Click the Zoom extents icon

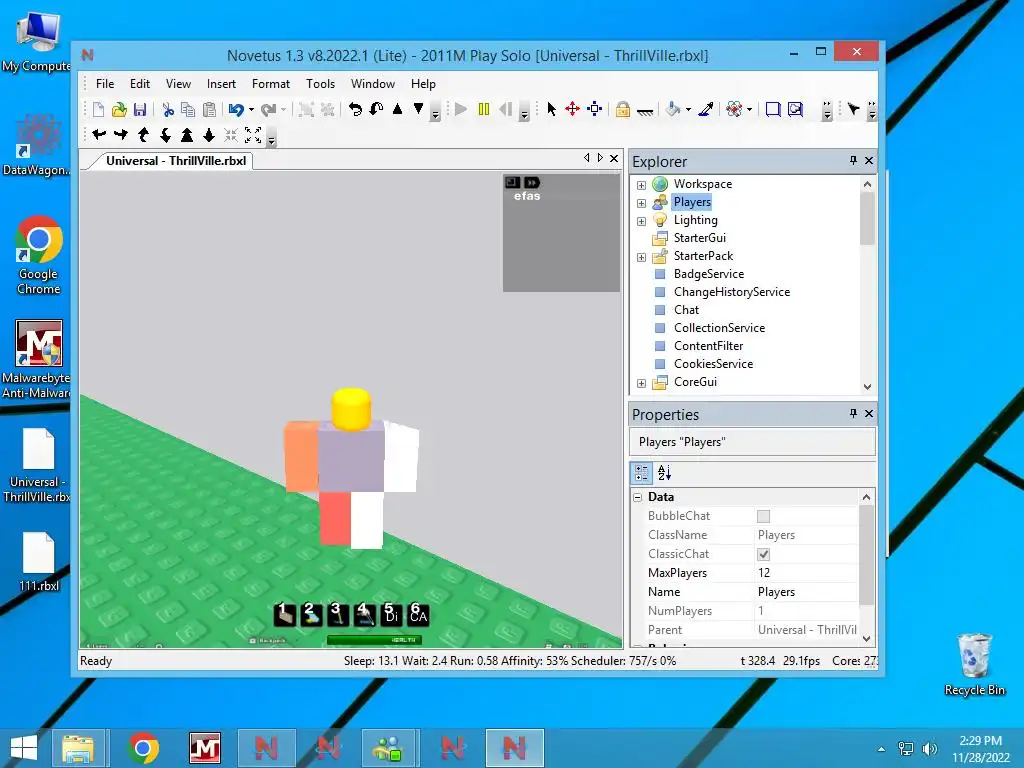253,135
